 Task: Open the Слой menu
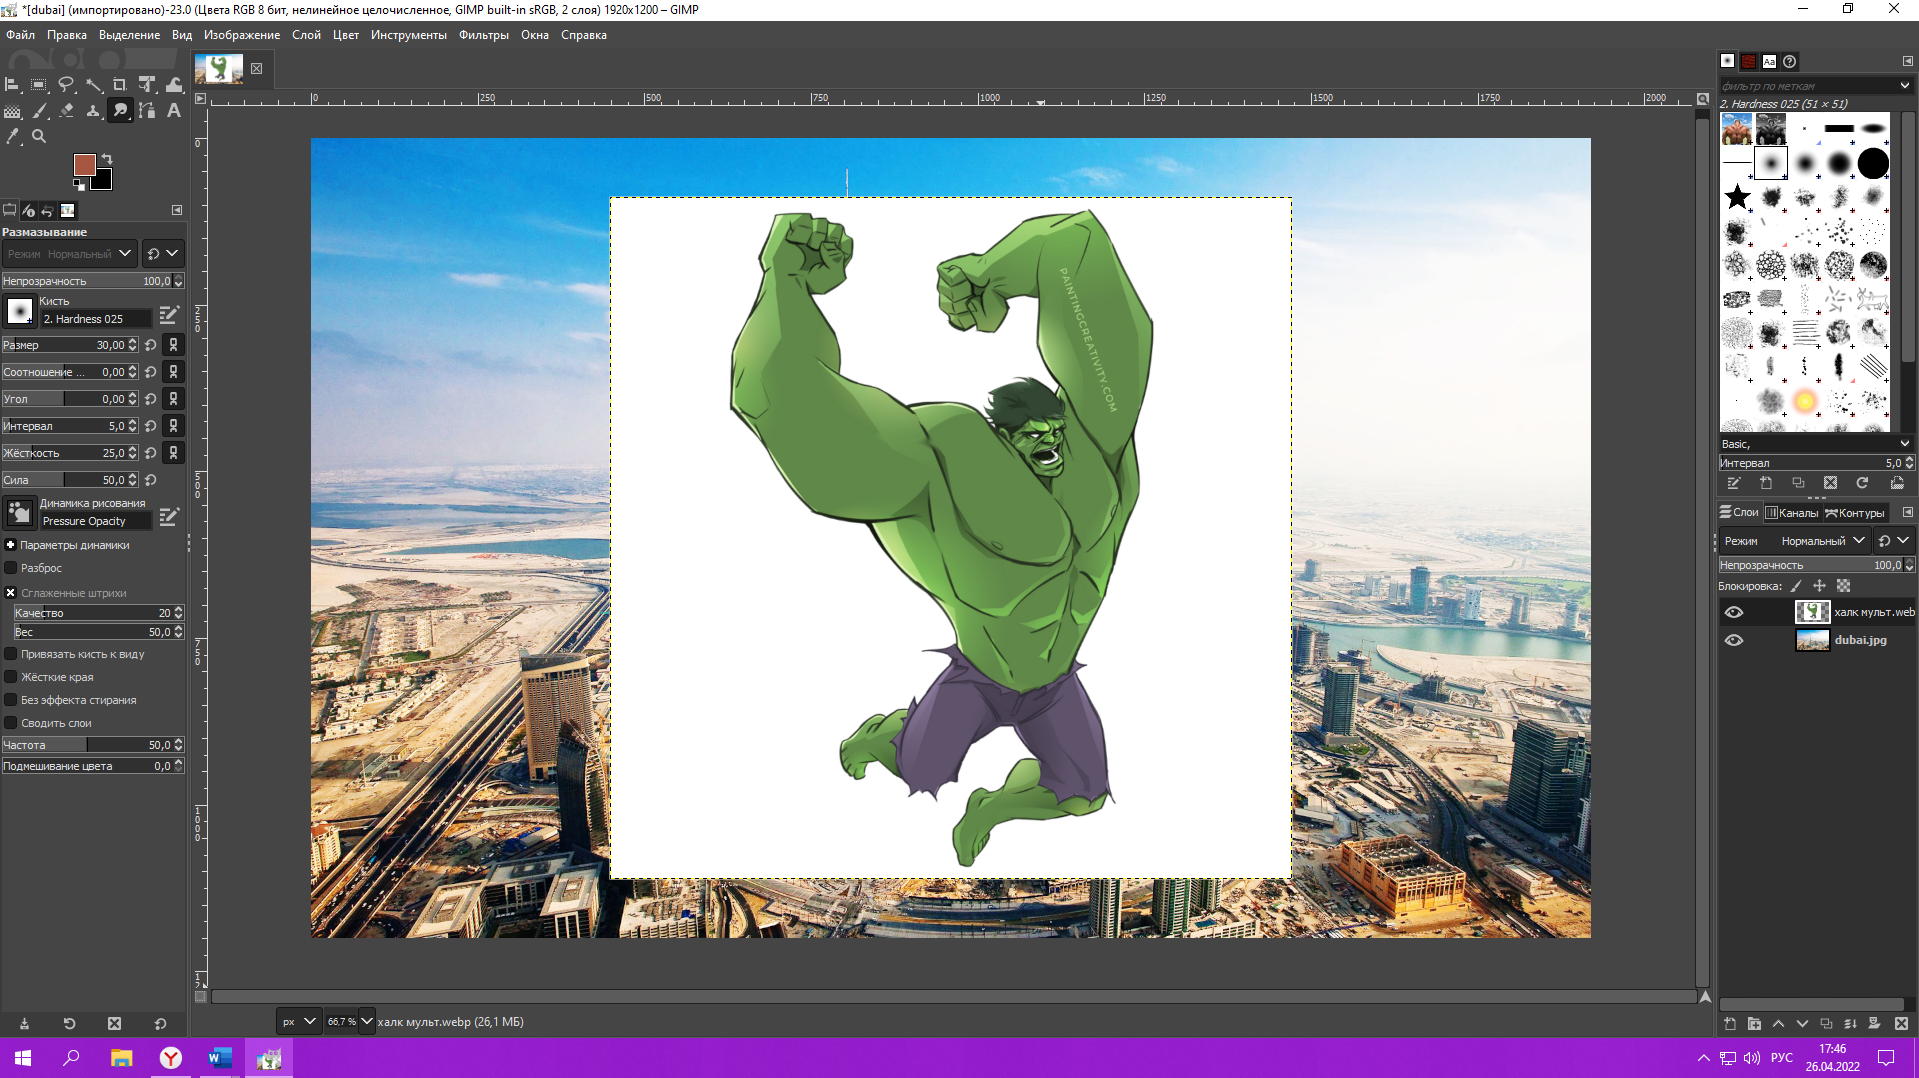[306, 35]
